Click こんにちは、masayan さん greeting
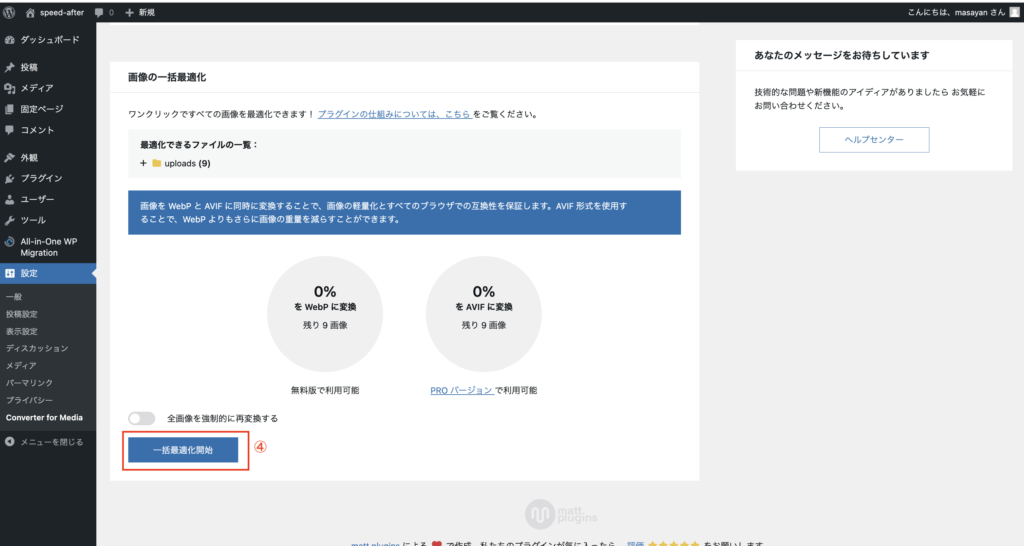This screenshot has width=1024, height=546. click(x=956, y=12)
